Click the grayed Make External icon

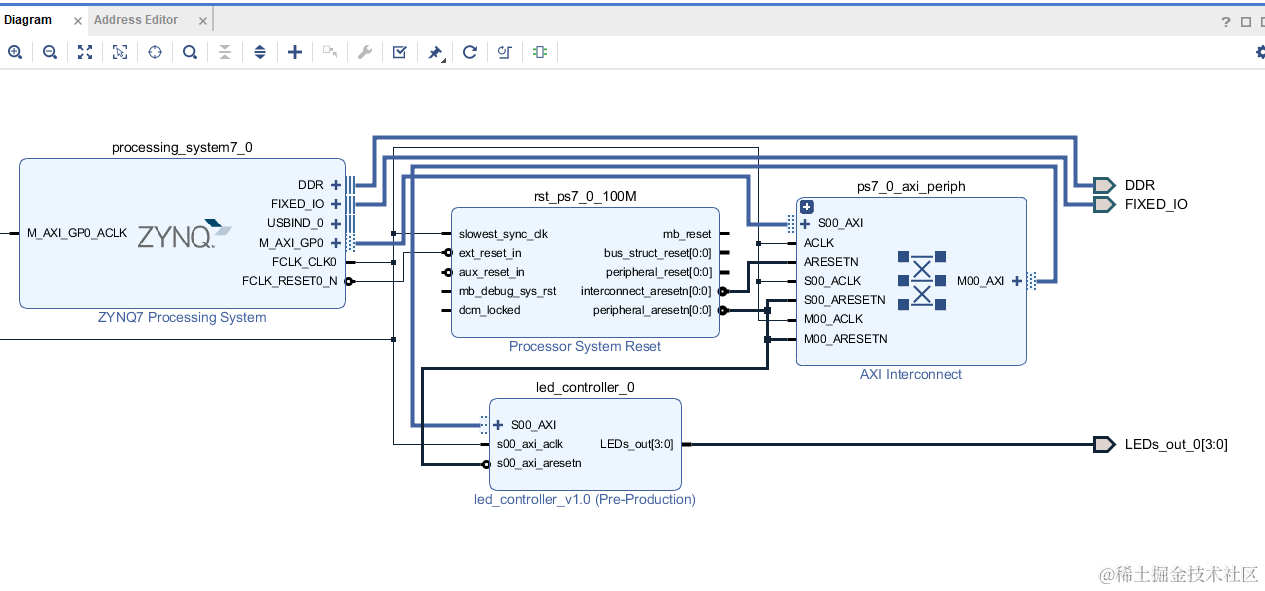(x=330, y=52)
